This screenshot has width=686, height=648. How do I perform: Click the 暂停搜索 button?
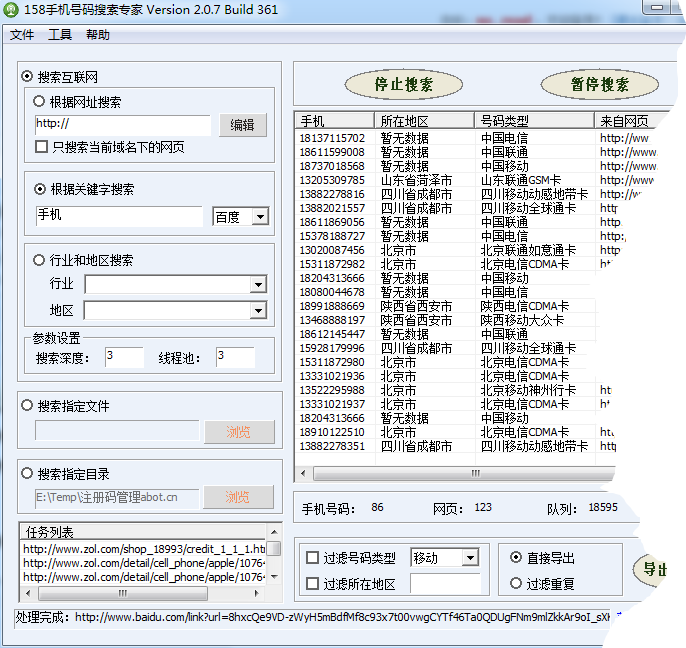(599, 84)
